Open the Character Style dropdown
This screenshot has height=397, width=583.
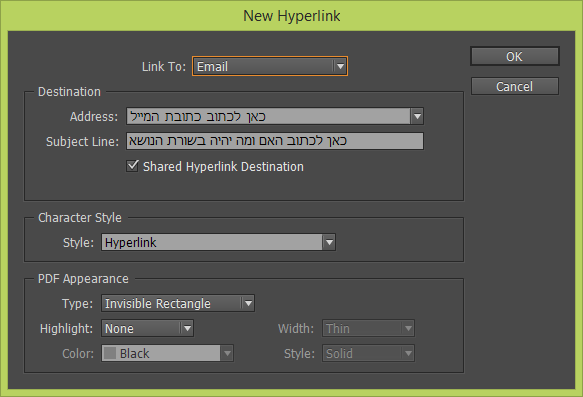tap(218, 242)
